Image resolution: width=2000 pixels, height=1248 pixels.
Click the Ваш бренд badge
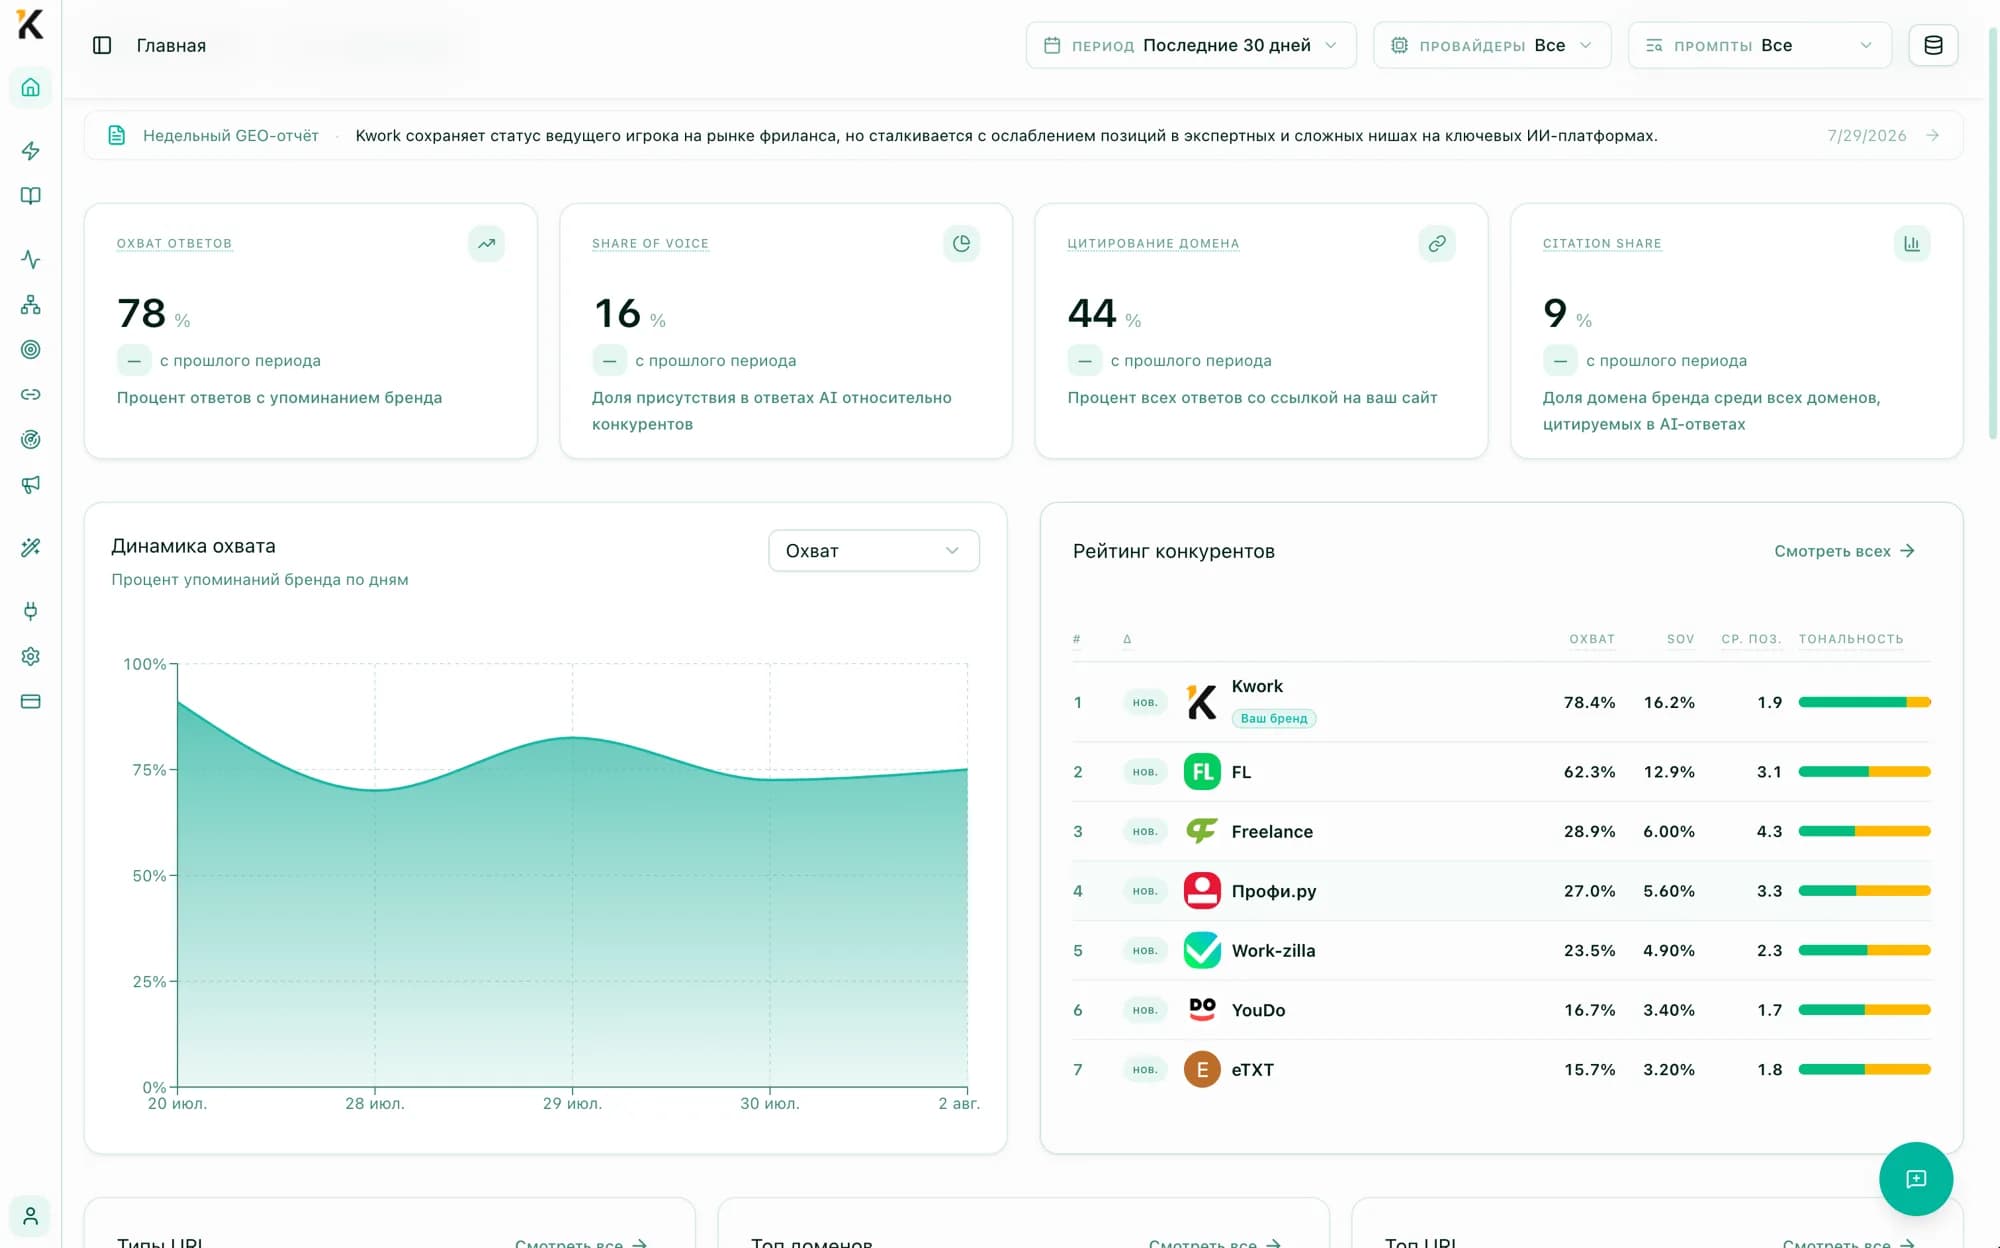coord(1273,718)
